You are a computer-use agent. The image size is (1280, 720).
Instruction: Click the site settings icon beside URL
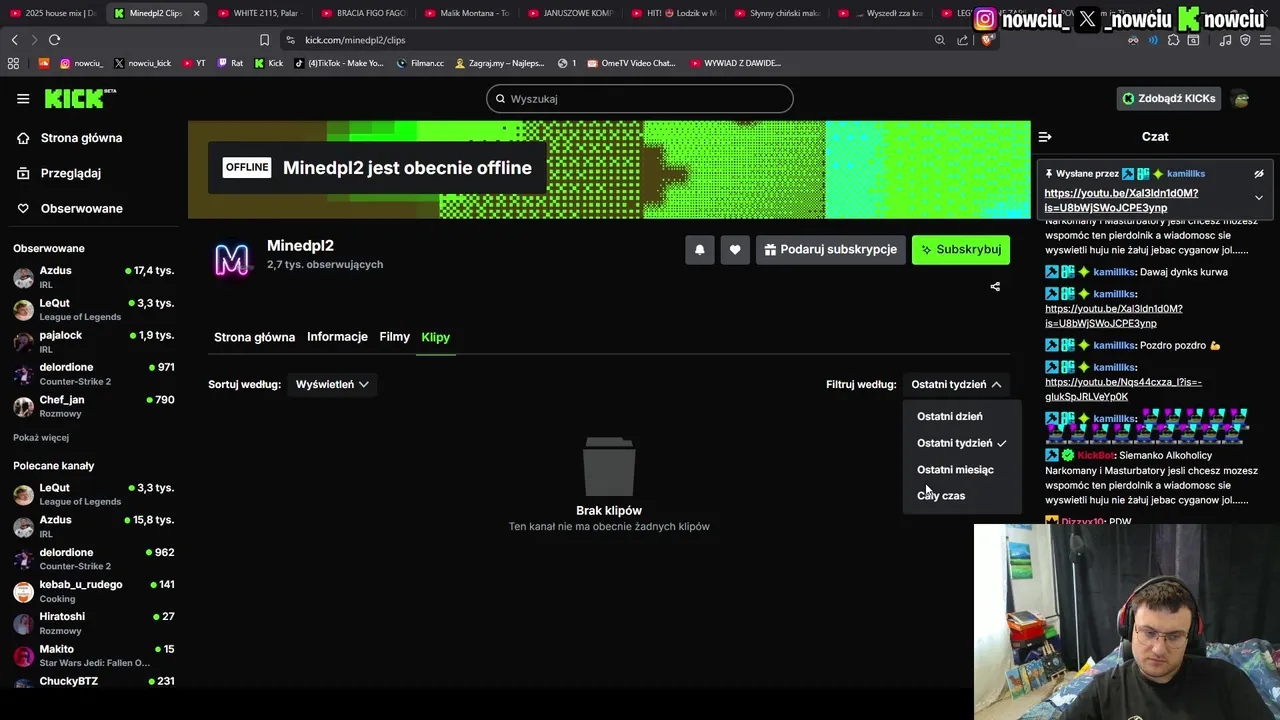(290, 40)
